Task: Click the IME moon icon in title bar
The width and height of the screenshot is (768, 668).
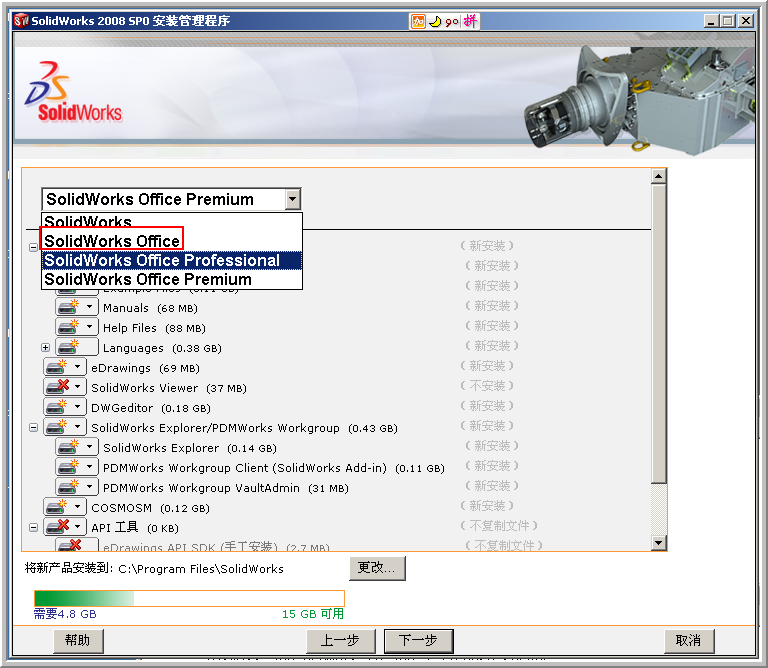Action: tap(434, 22)
